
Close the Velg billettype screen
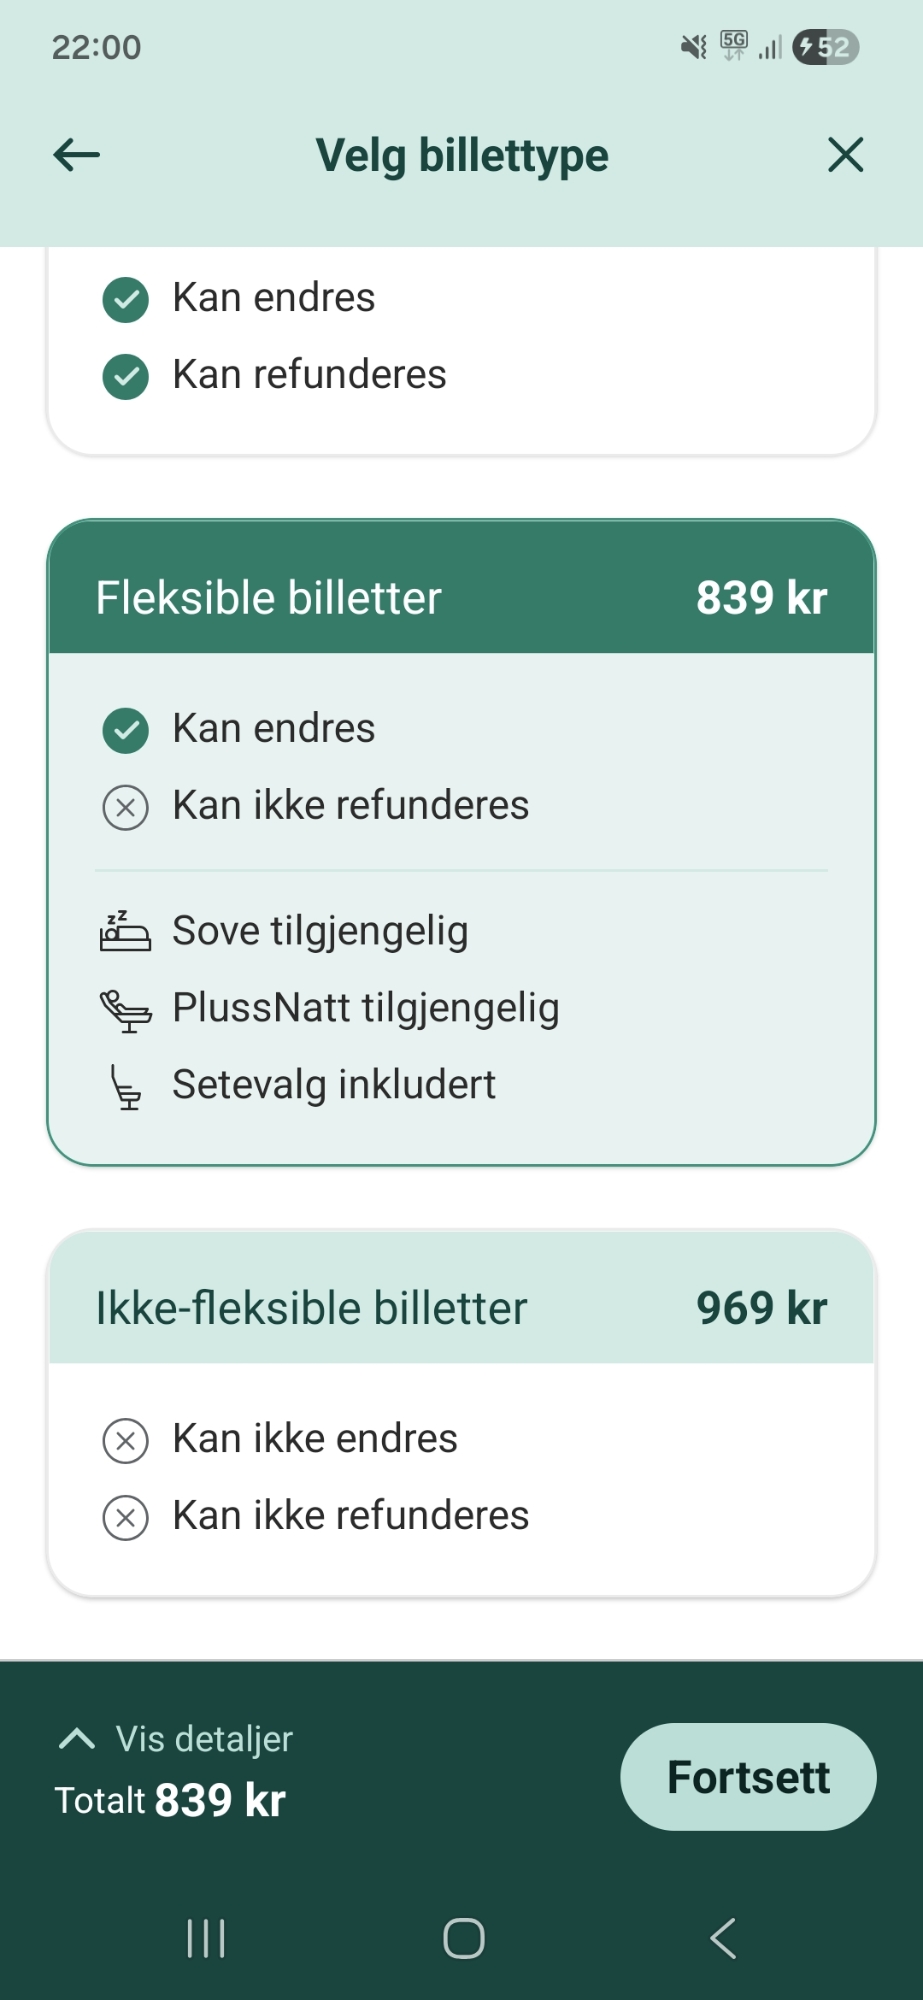845,155
